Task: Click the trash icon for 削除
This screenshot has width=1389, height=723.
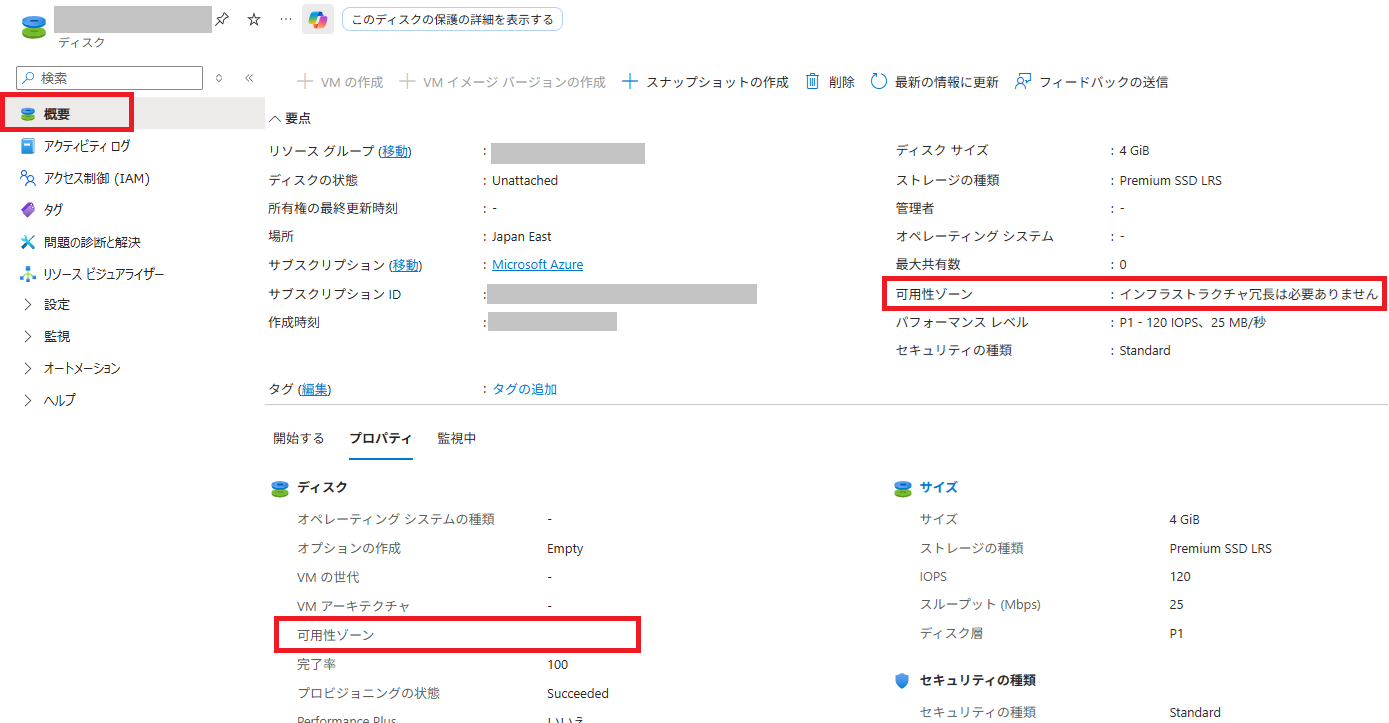Action: [813, 82]
